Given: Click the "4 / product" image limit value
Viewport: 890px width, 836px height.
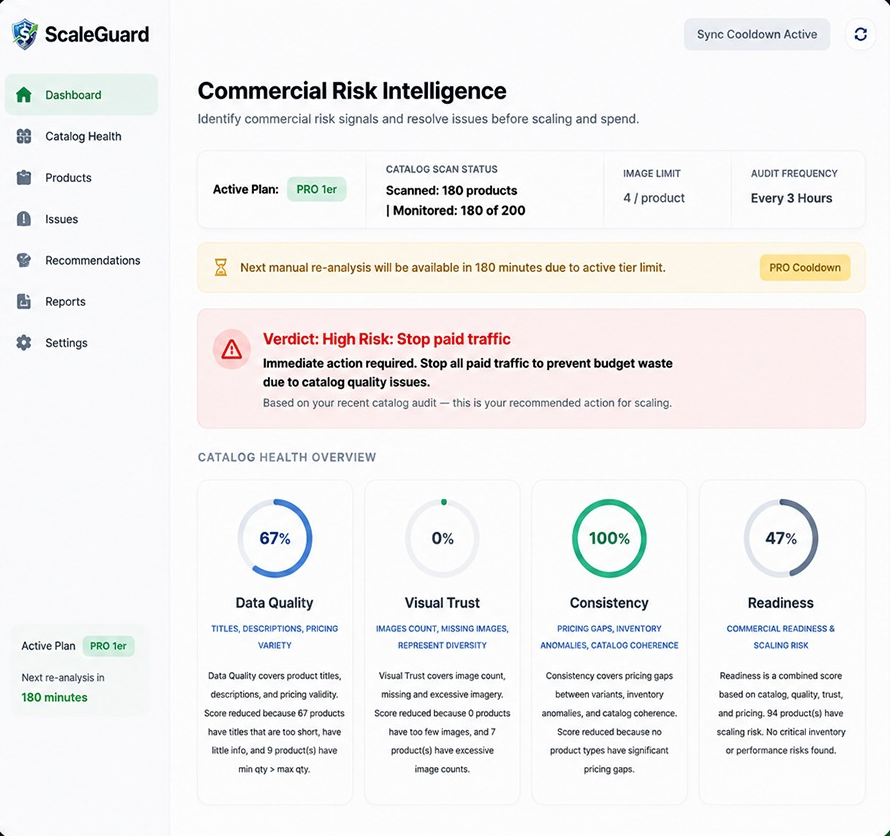Looking at the screenshot, I should [x=654, y=198].
